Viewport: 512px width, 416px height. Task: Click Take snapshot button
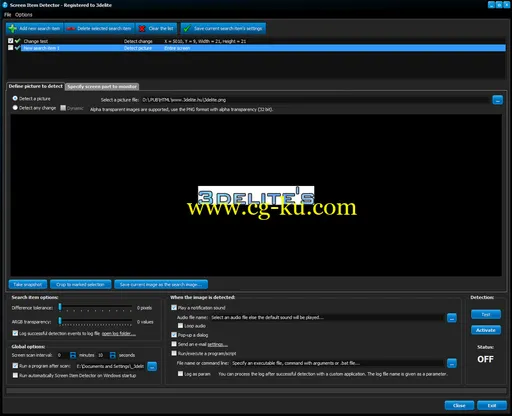(x=28, y=284)
